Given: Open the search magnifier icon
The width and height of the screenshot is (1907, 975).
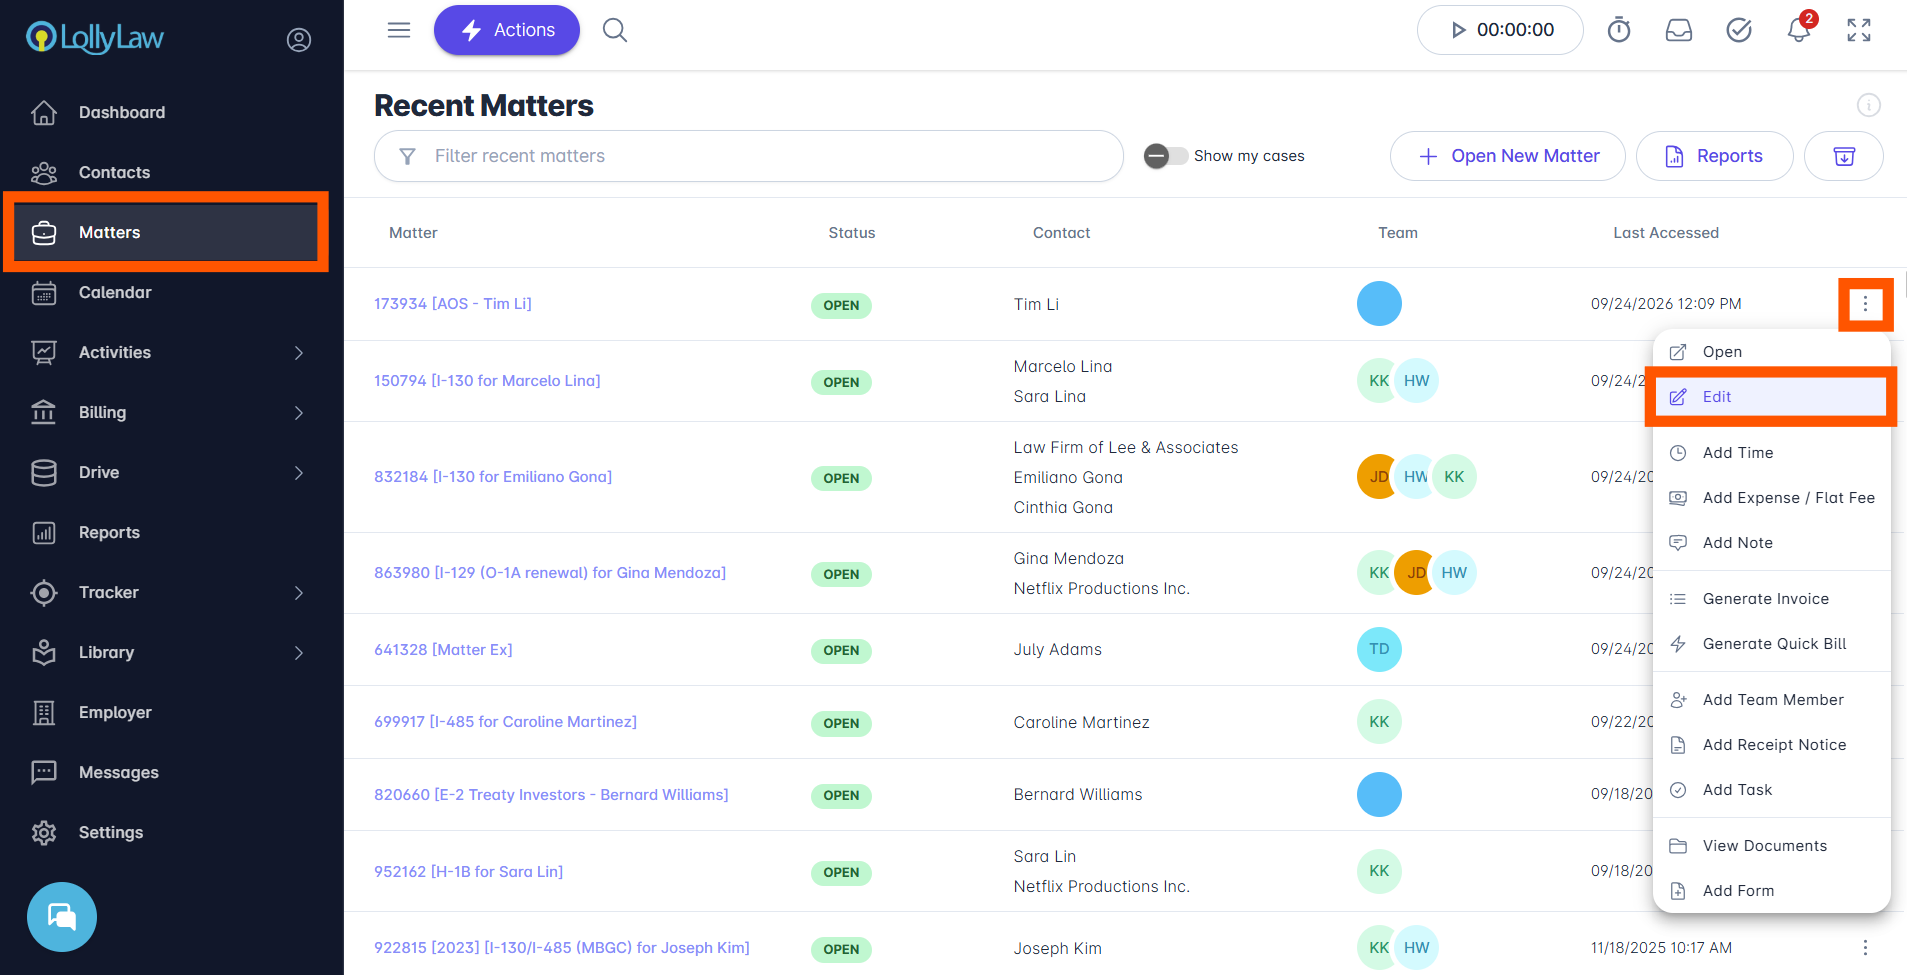Looking at the screenshot, I should [615, 30].
